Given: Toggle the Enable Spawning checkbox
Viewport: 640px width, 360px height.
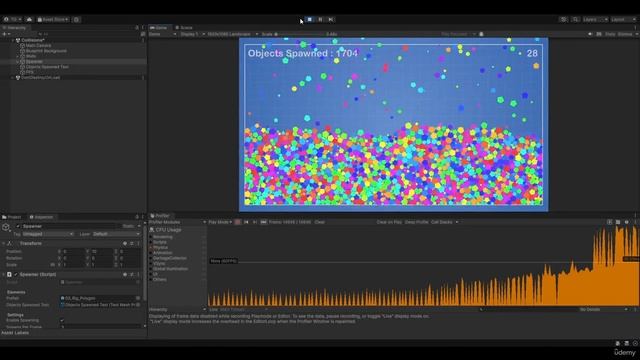Looking at the screenshot, I should (62, 320).
